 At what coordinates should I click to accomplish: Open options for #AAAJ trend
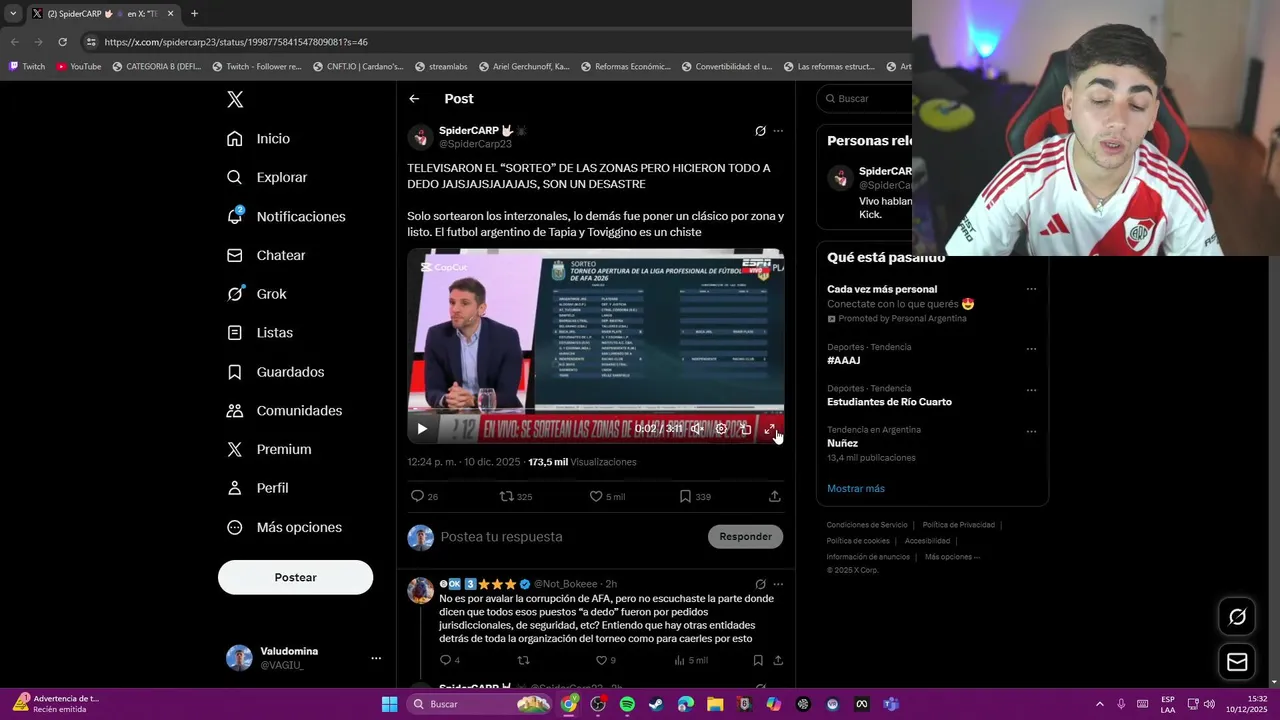pos(1031,349)
